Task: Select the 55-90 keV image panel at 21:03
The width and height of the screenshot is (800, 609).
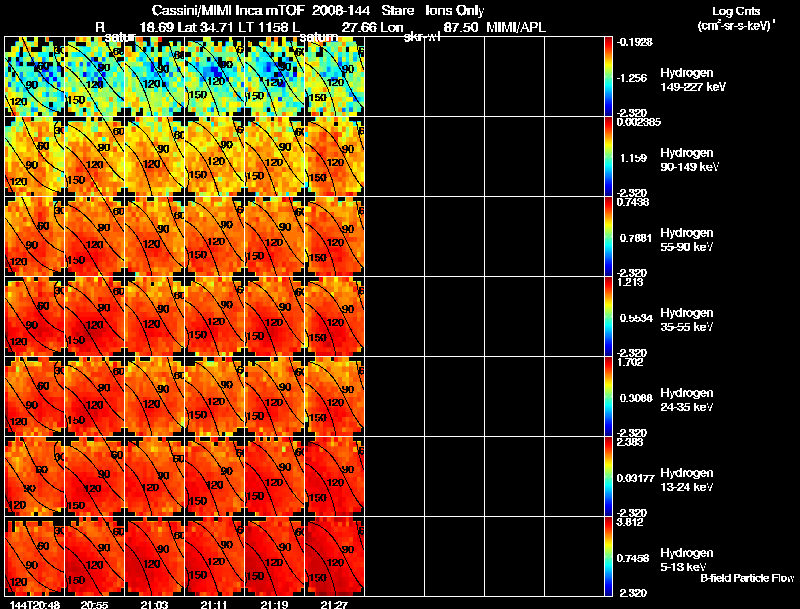Action: (x=155, y=237)
